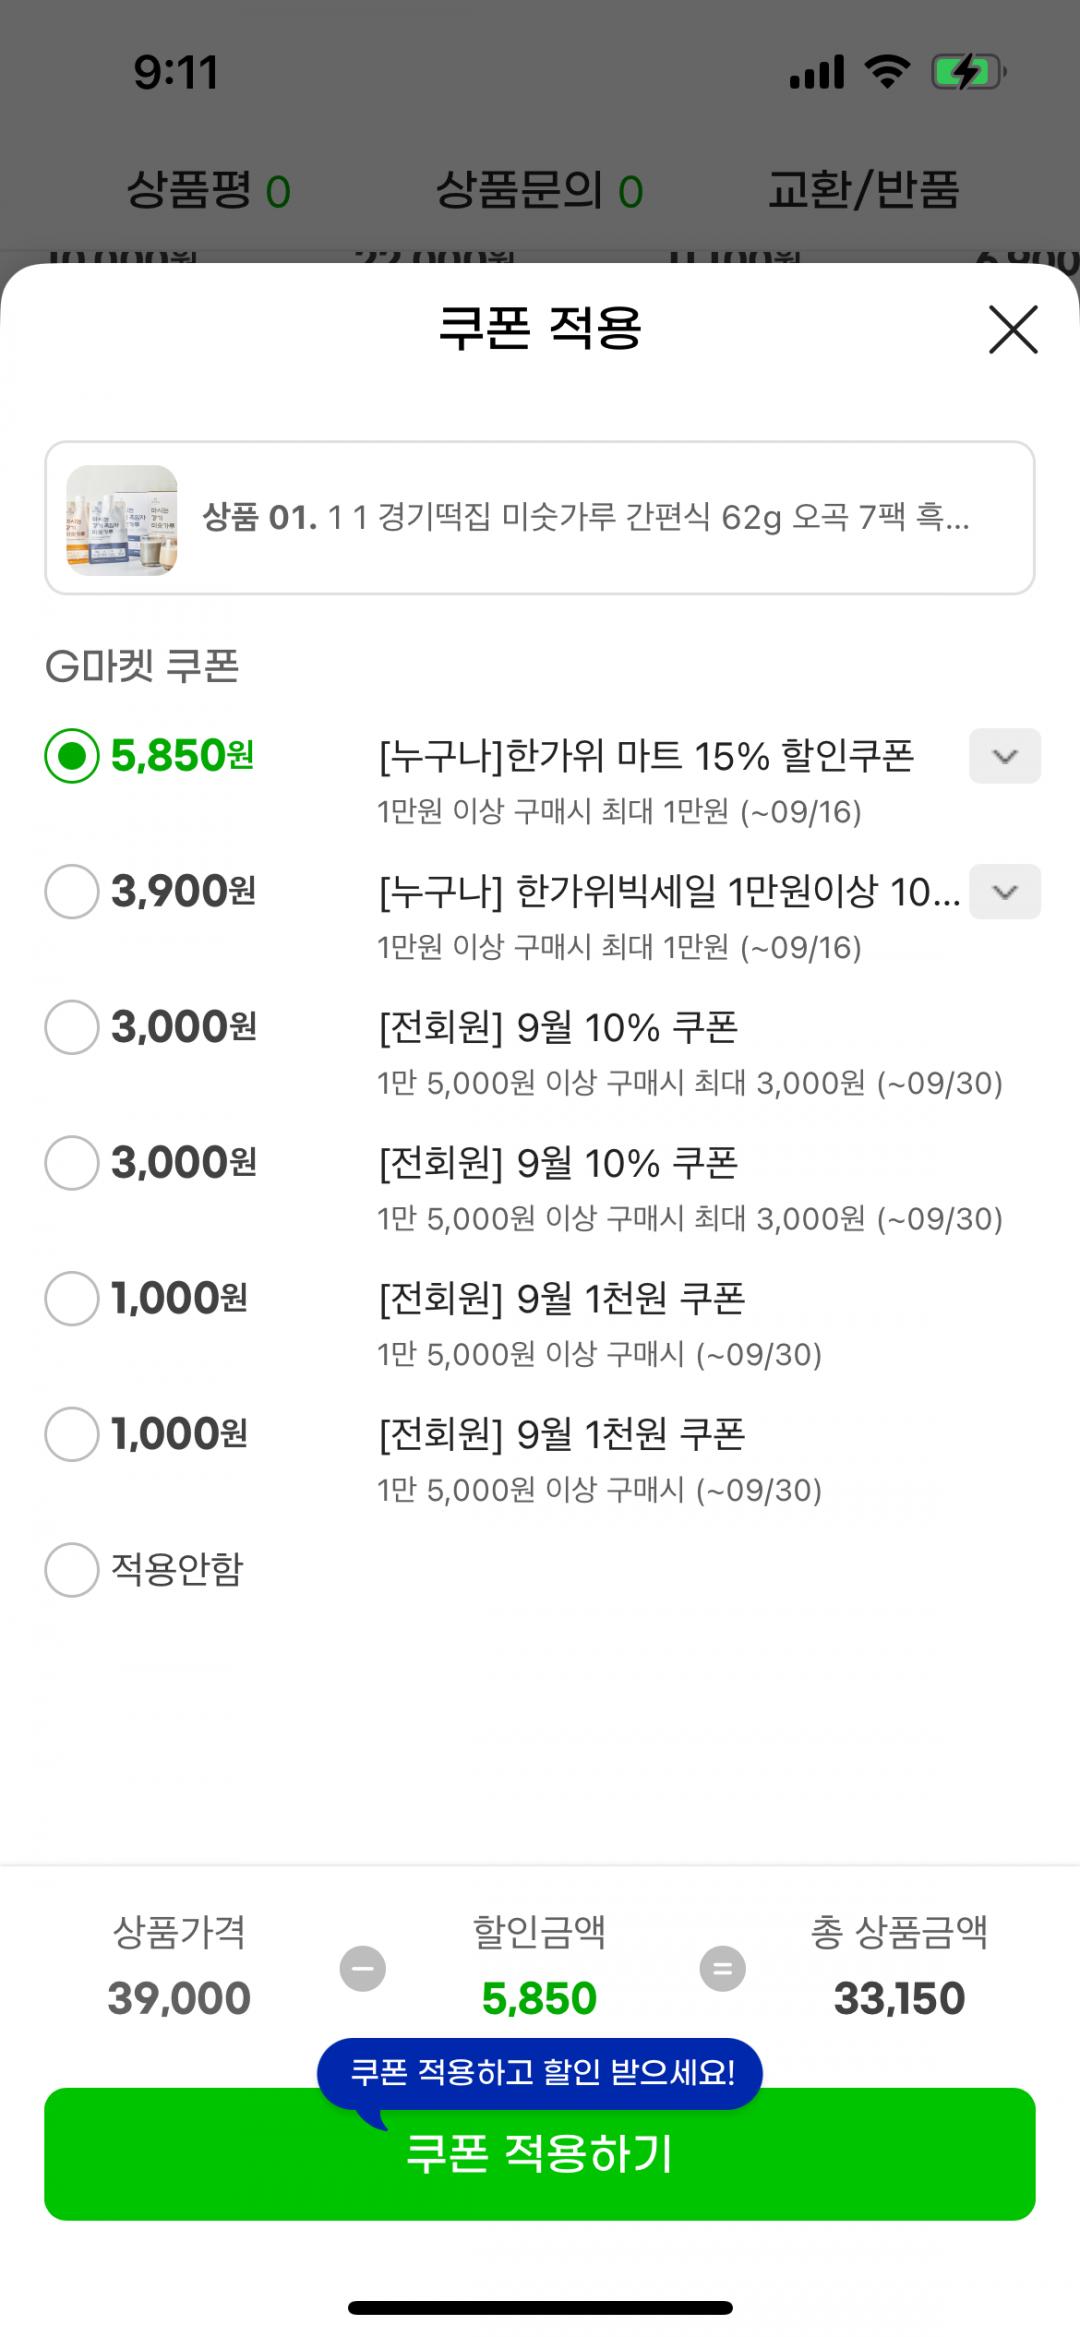Select the second 1,000원 9월 1천원 coupon
1080x2337 pixels.
click(72, 1434)
